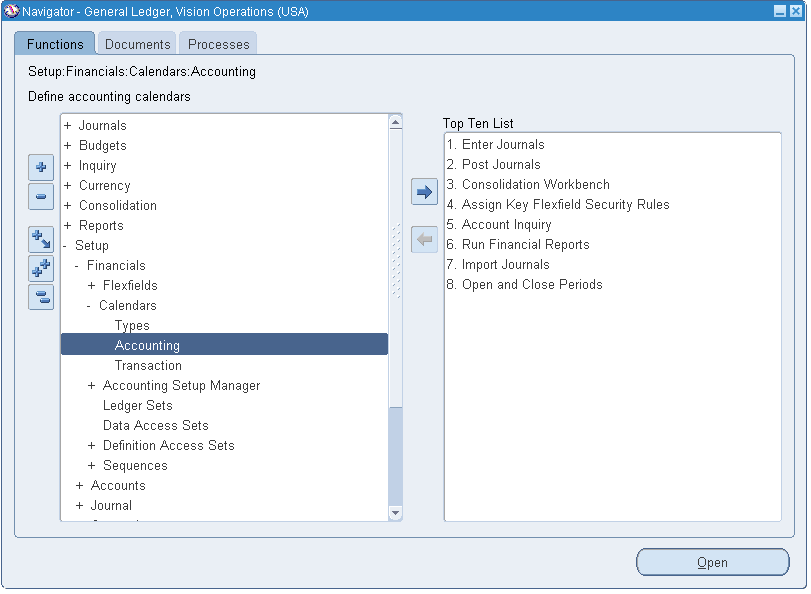Click the Remove from List left arrow
811x594 pixels.
pyautogui.click(x=424, y=240)
